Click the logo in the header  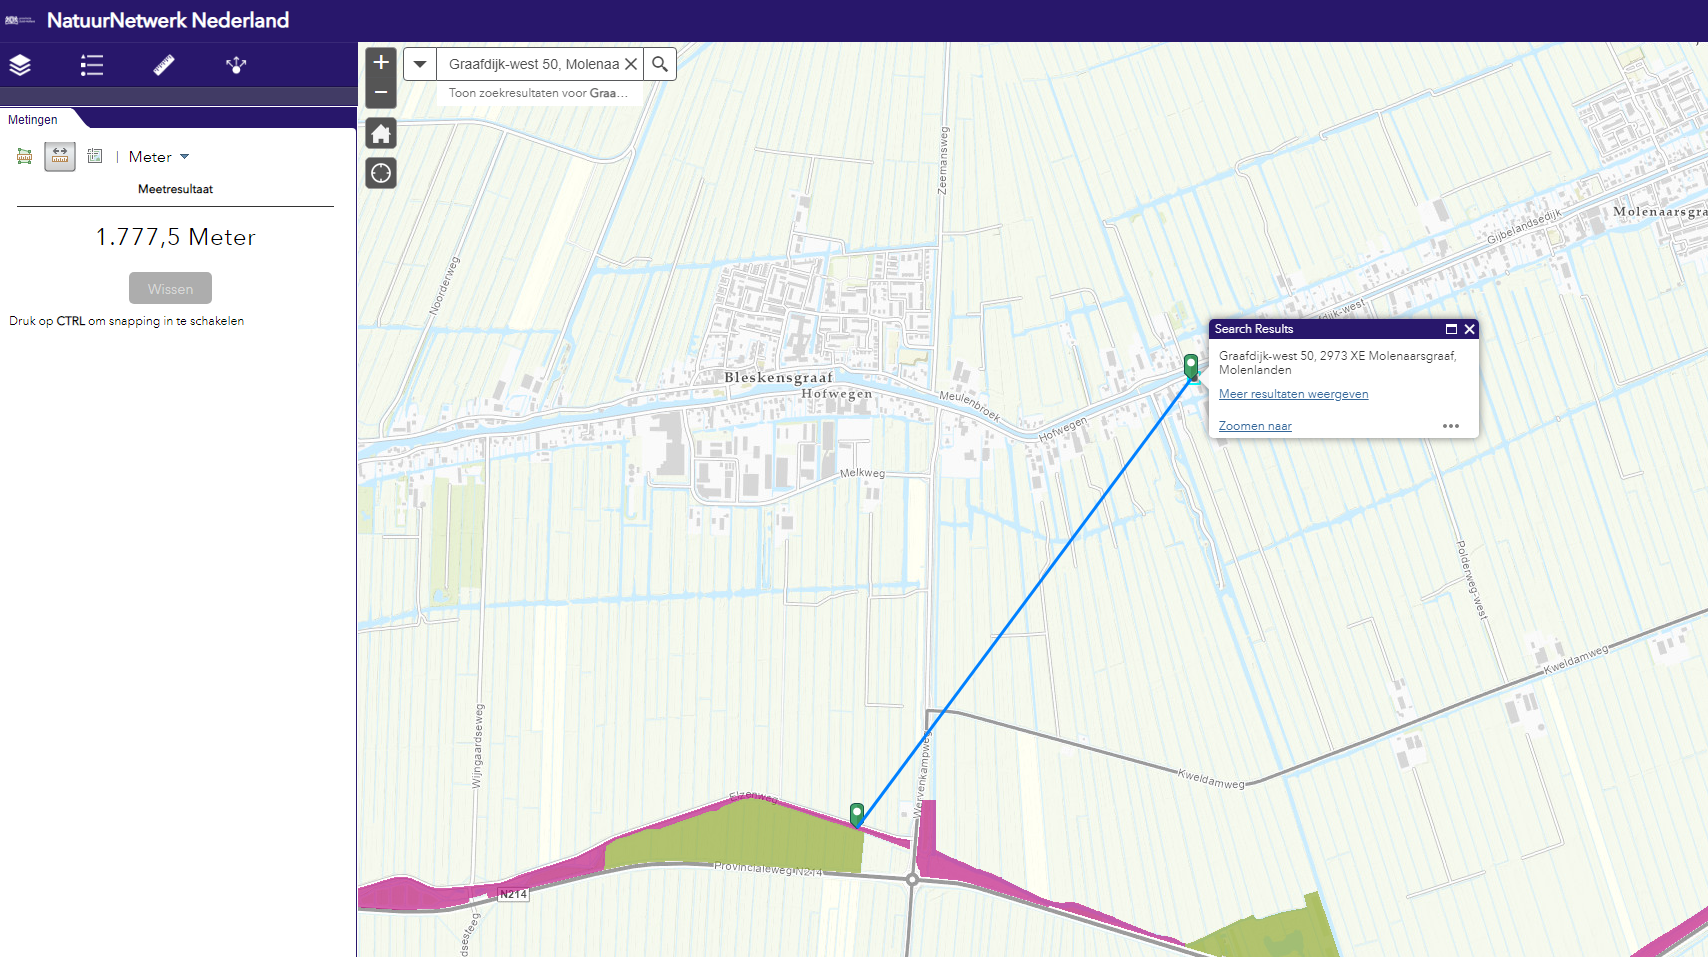[20, 20]
